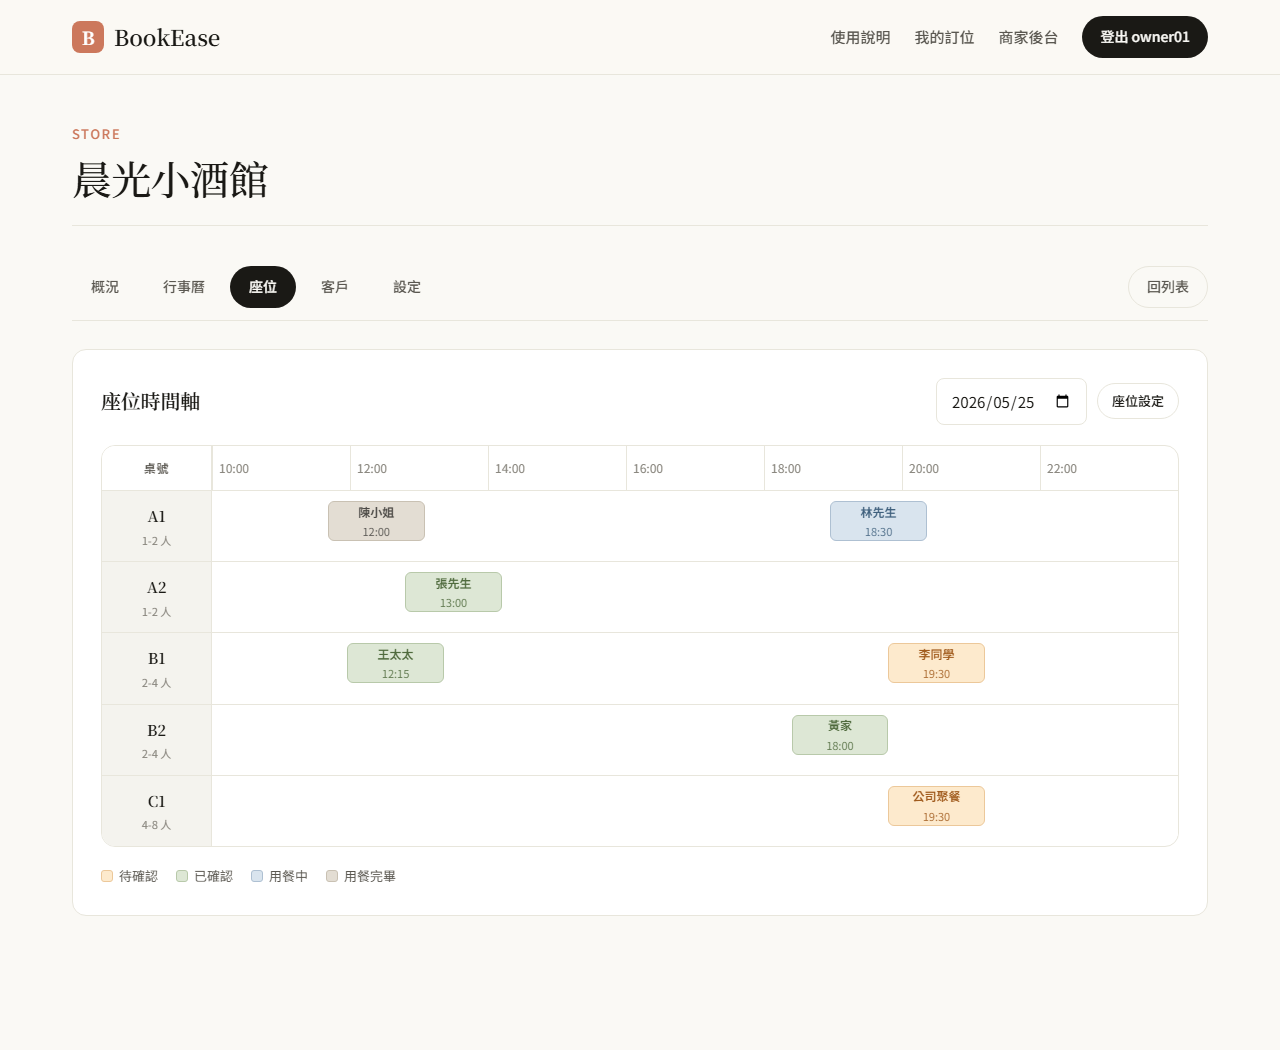Switch to the 行事曆 tab
The width and height of the screenshot is (1280, 1050).
pos(184,287)
